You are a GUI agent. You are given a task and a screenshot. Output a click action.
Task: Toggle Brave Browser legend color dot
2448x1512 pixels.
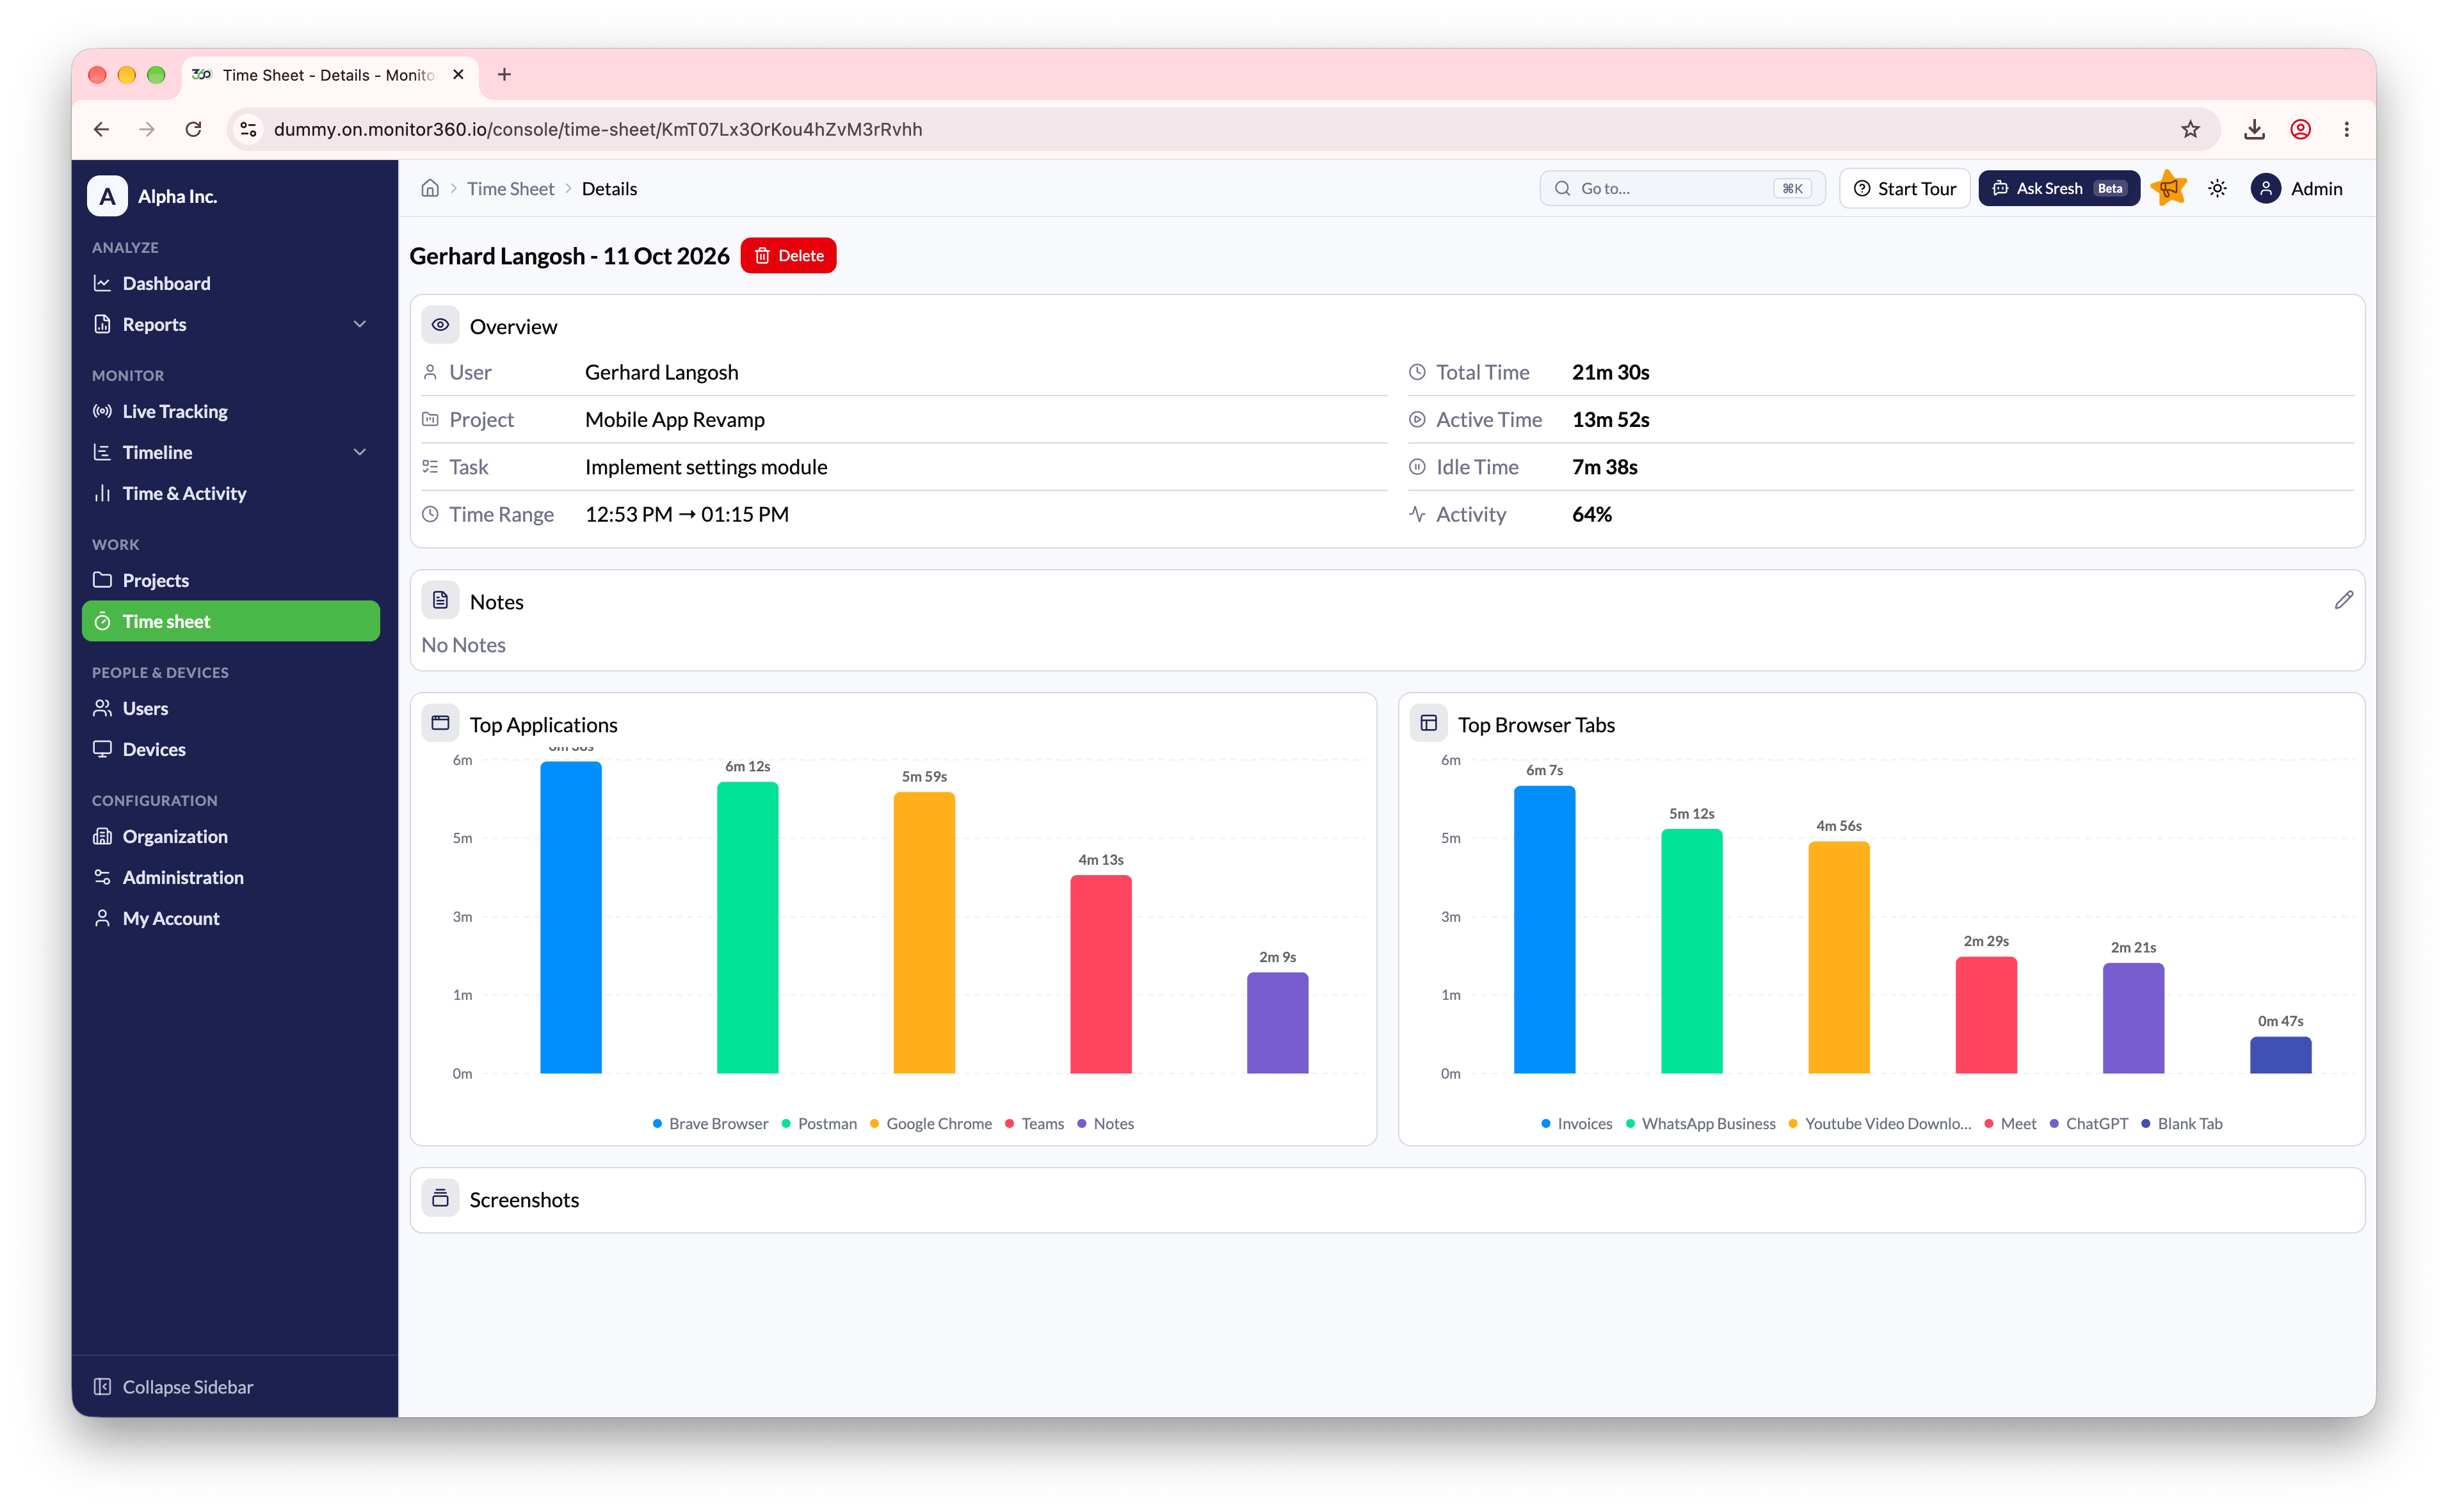pyautogui.click(x=657, y=1123)
